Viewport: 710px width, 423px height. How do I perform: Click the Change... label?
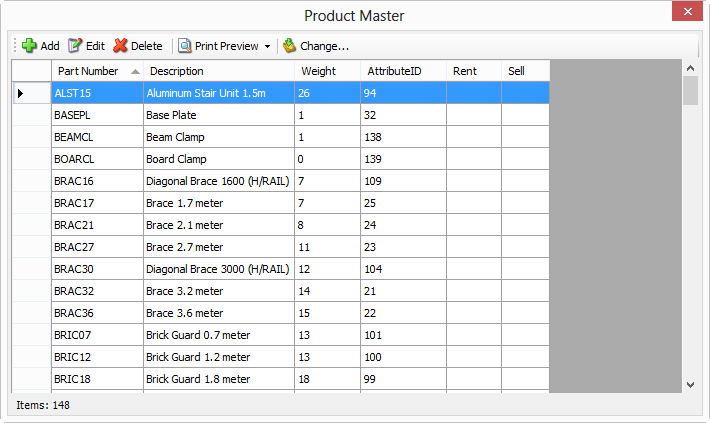pyautogui.click(x=325, y=46)
